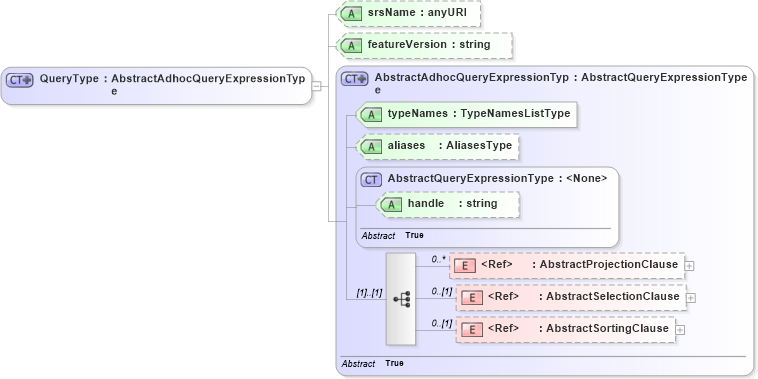Image resolution: width=758 pixels, height=379 pixels.
Task: Select the <Ref> : AbstractSortingClause label
Action: pyautogui.click(x=578, y=328)
